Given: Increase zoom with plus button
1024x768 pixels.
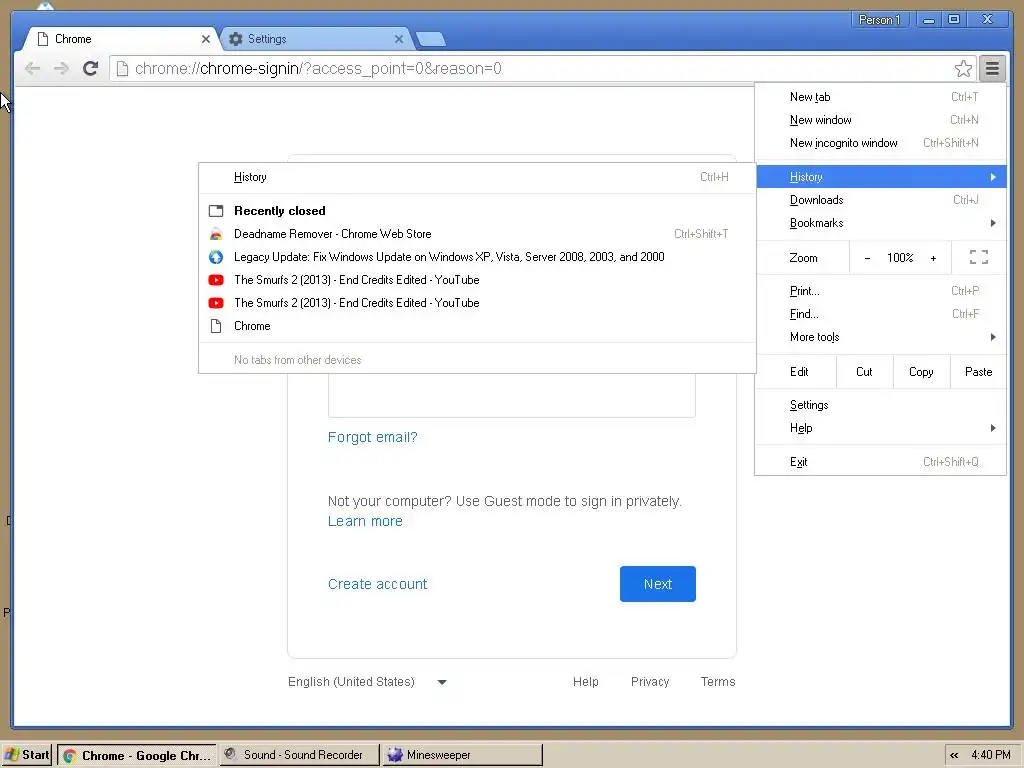Looking at the screenshot, I should click(x=933, y=258).
